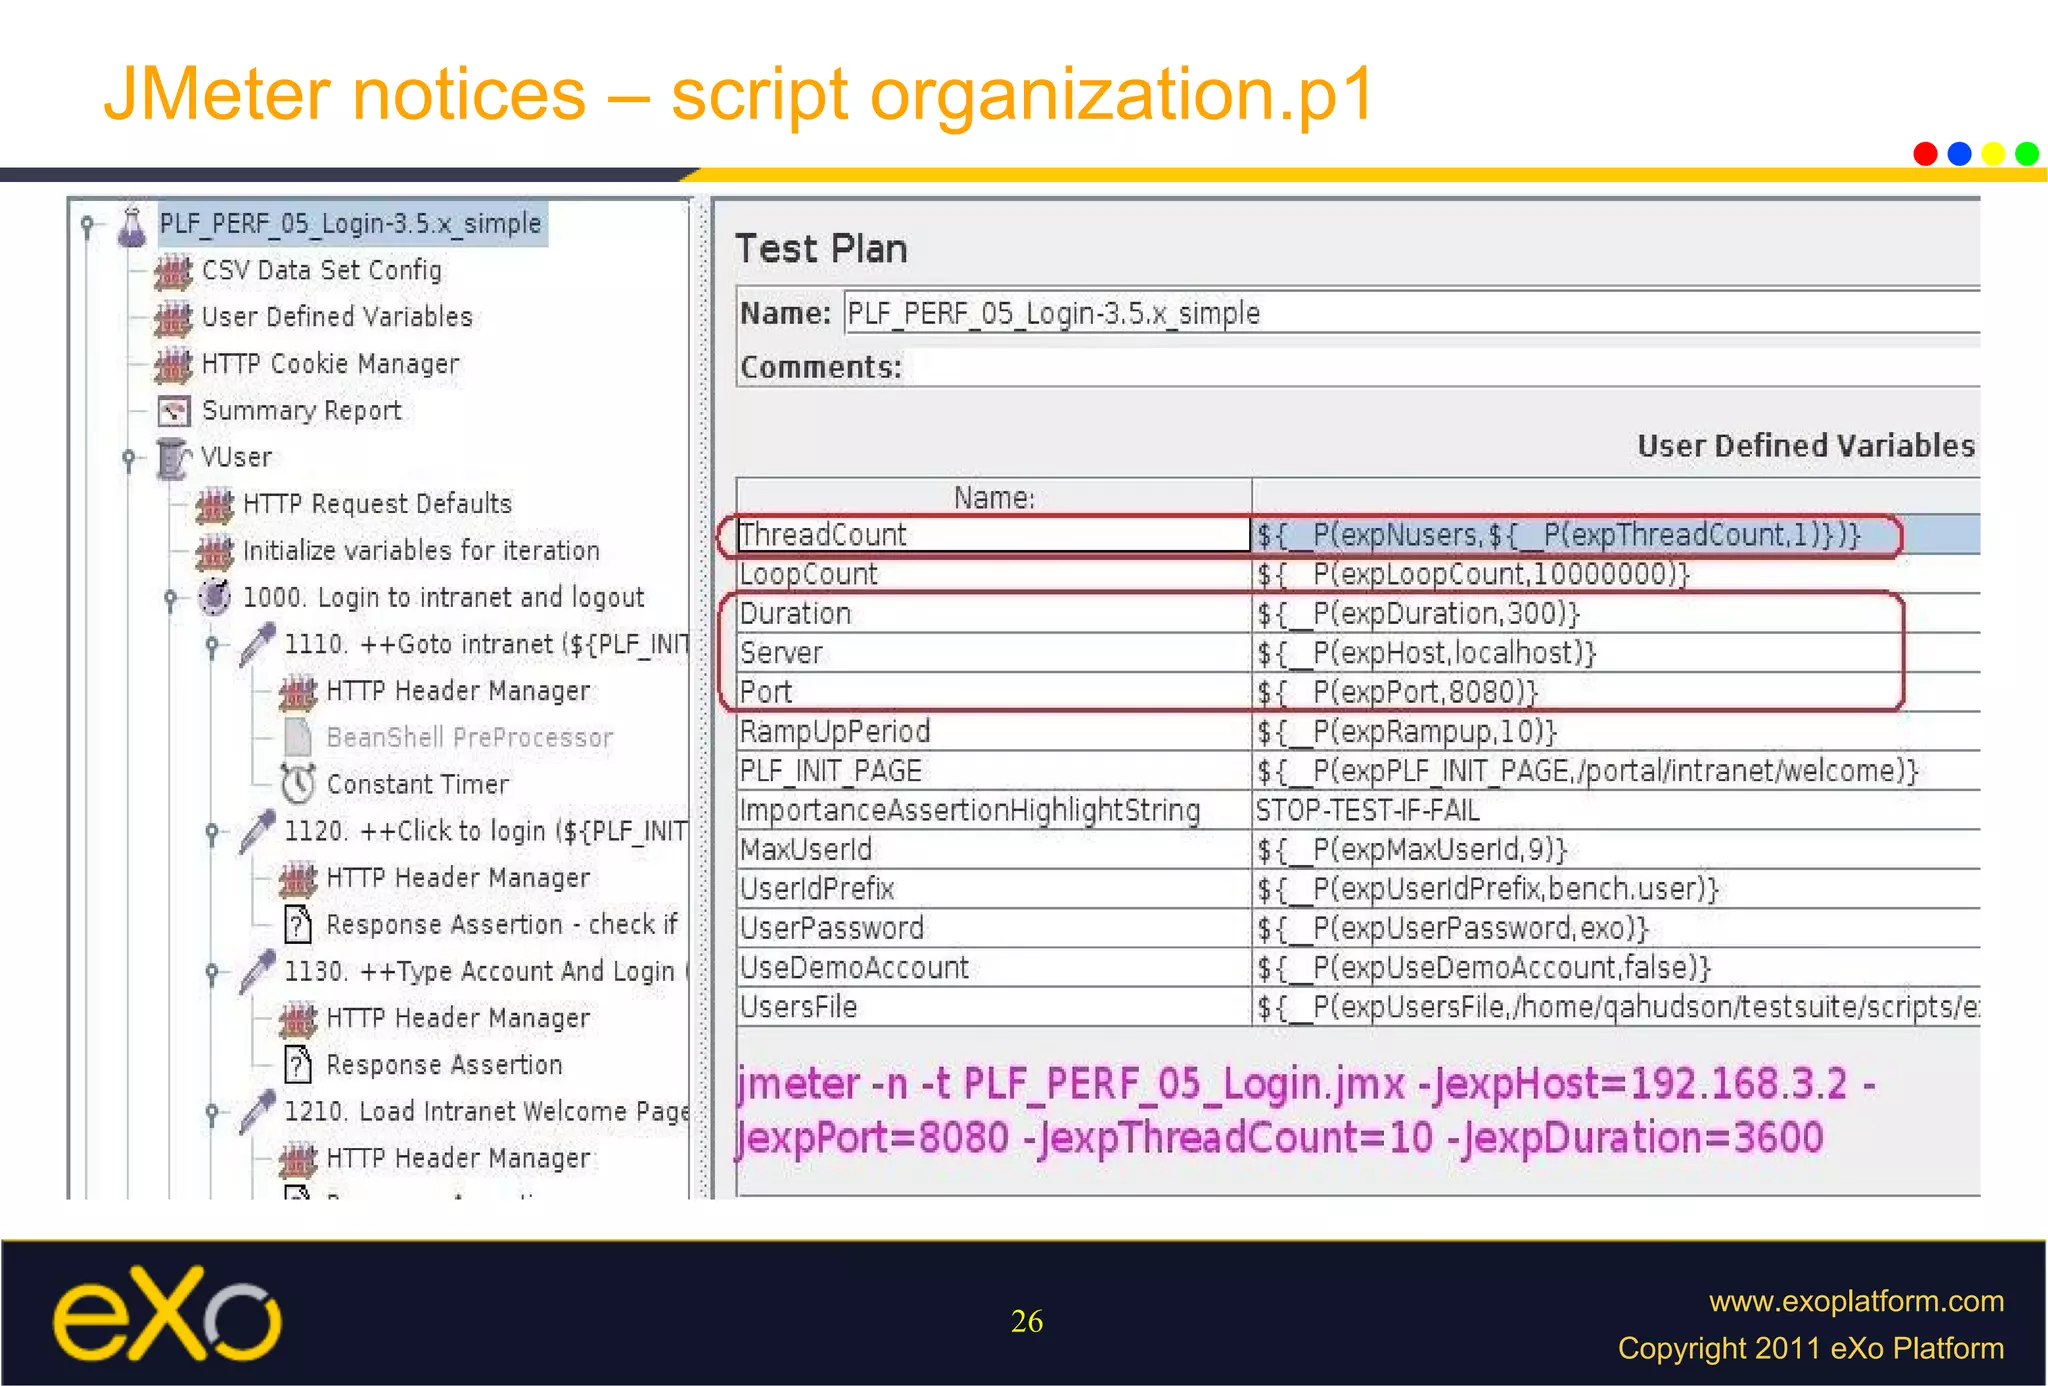Click the CSV Data Set Config icon
This screenshot has height=1386, width=2048.
coord(174,271)
